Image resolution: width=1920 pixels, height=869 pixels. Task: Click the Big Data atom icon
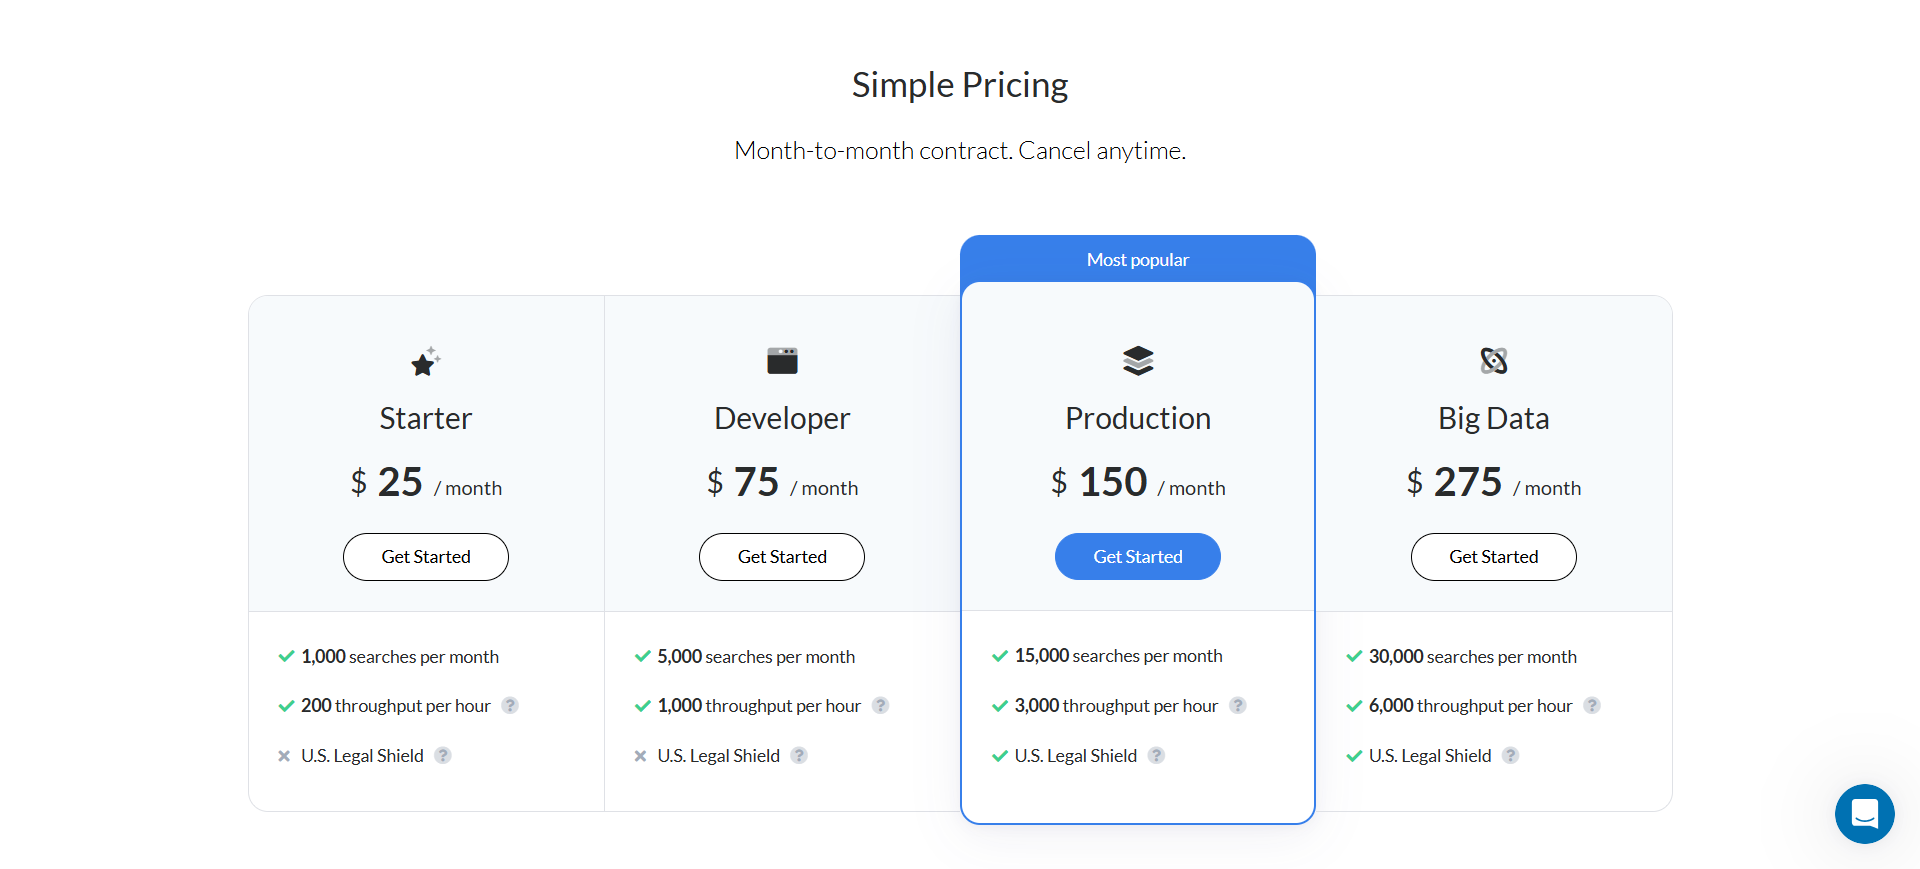(x=1493, y=360)
